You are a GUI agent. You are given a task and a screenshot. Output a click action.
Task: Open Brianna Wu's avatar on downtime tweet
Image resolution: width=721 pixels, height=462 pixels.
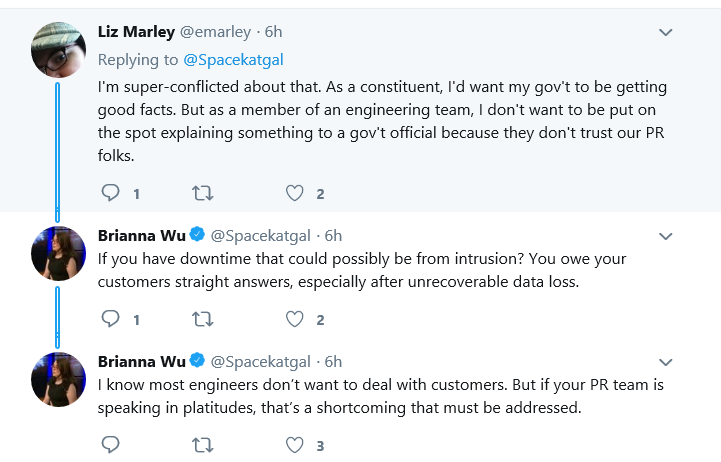58,253
